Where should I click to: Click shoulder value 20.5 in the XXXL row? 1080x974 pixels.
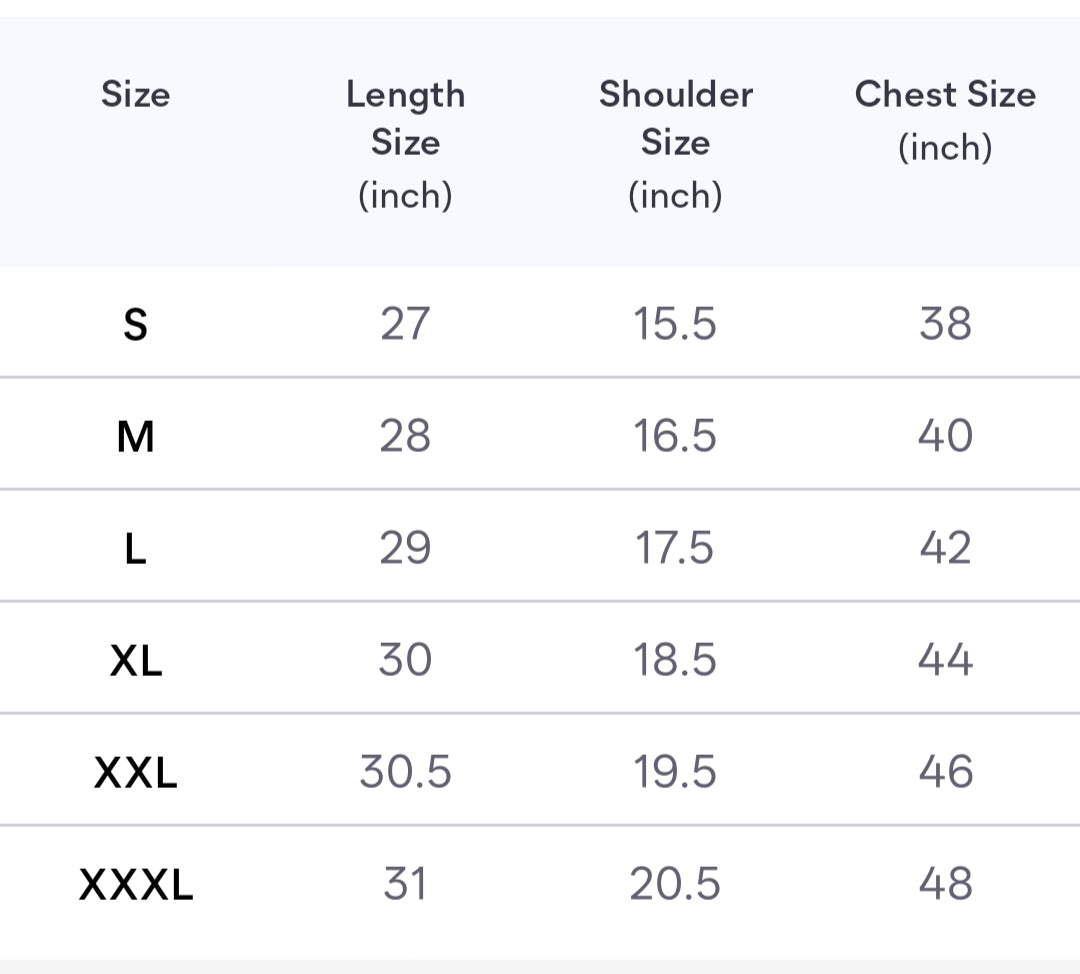coord(675,884)
